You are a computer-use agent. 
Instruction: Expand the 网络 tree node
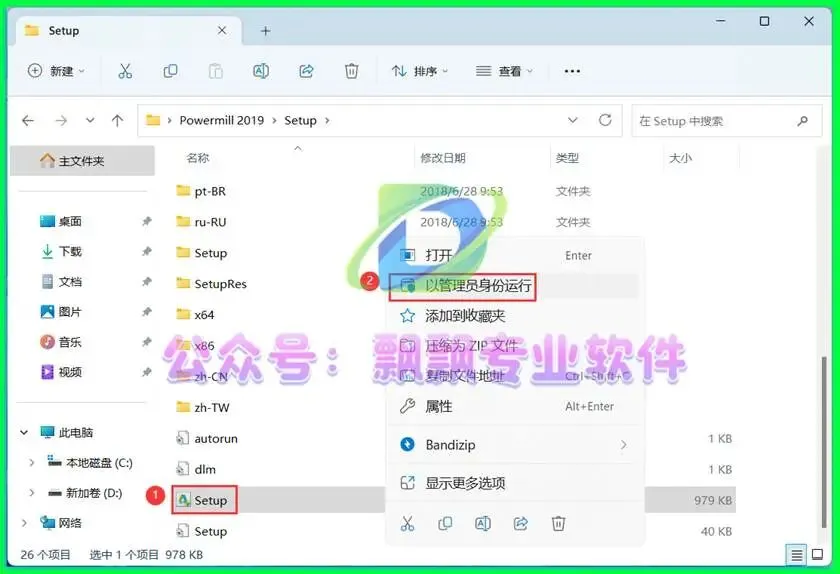click(x=24, y=523)
